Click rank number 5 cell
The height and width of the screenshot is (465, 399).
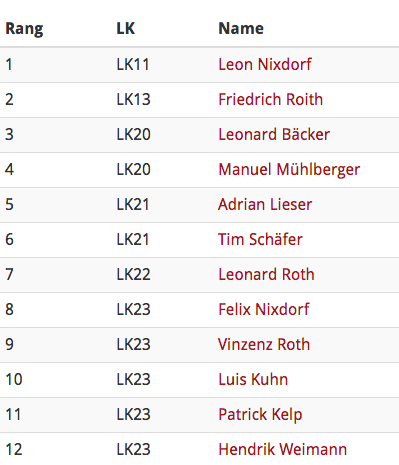pos(9,204)
